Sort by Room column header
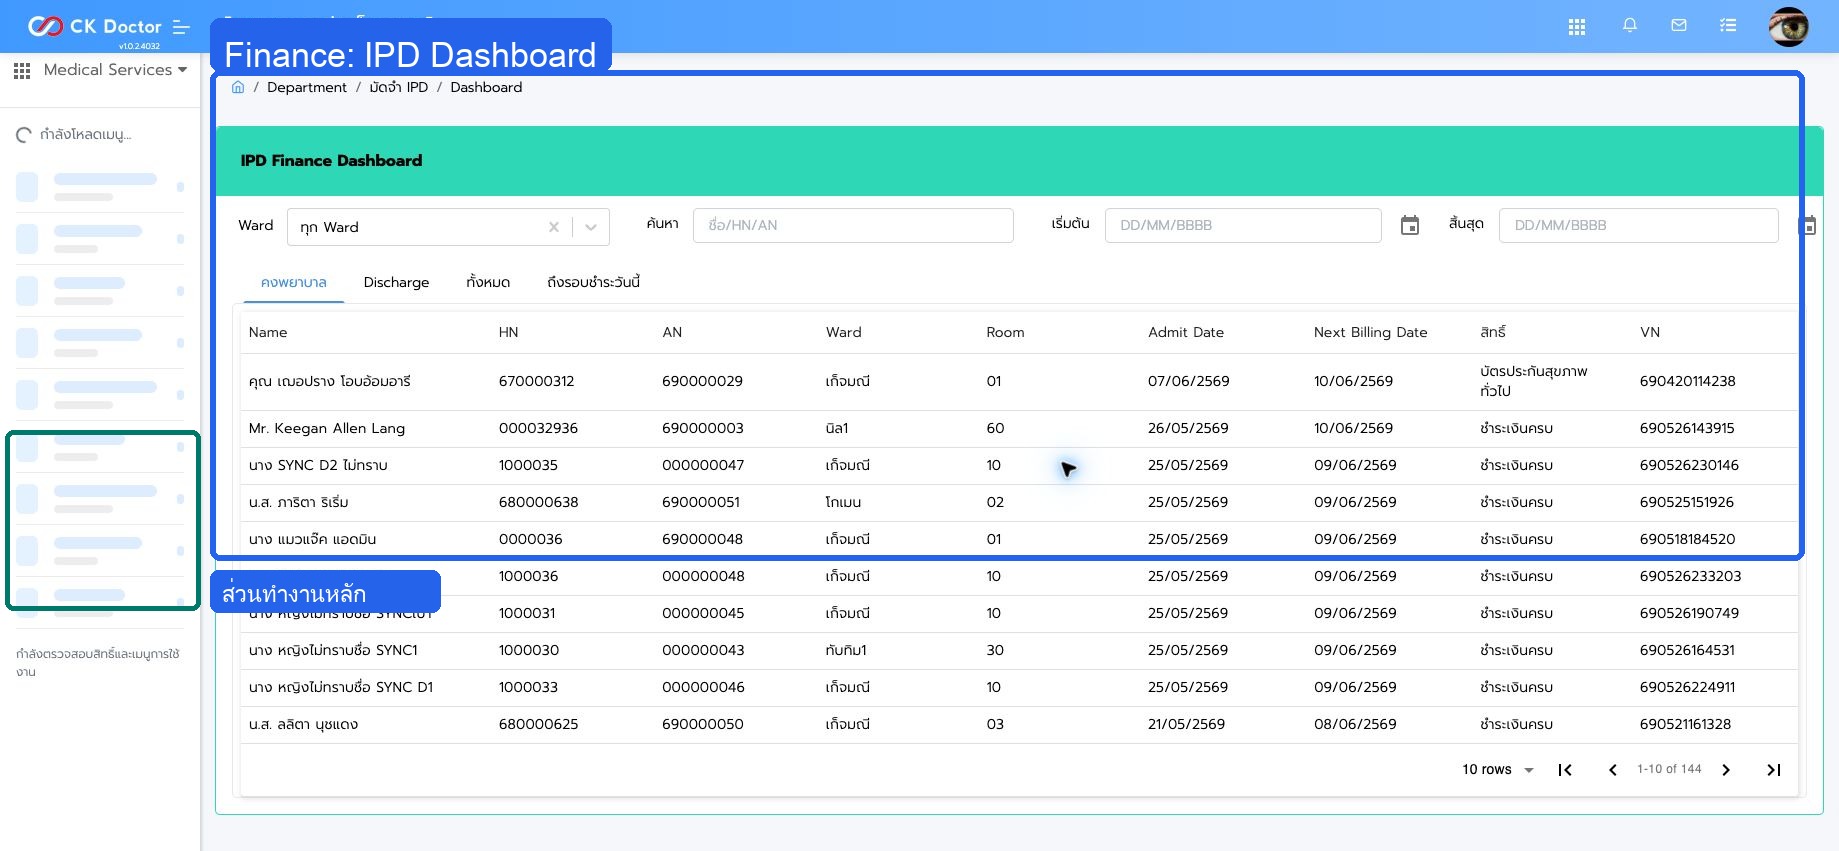Viewport: 1839px width, 851px height. pos(1005,332)
